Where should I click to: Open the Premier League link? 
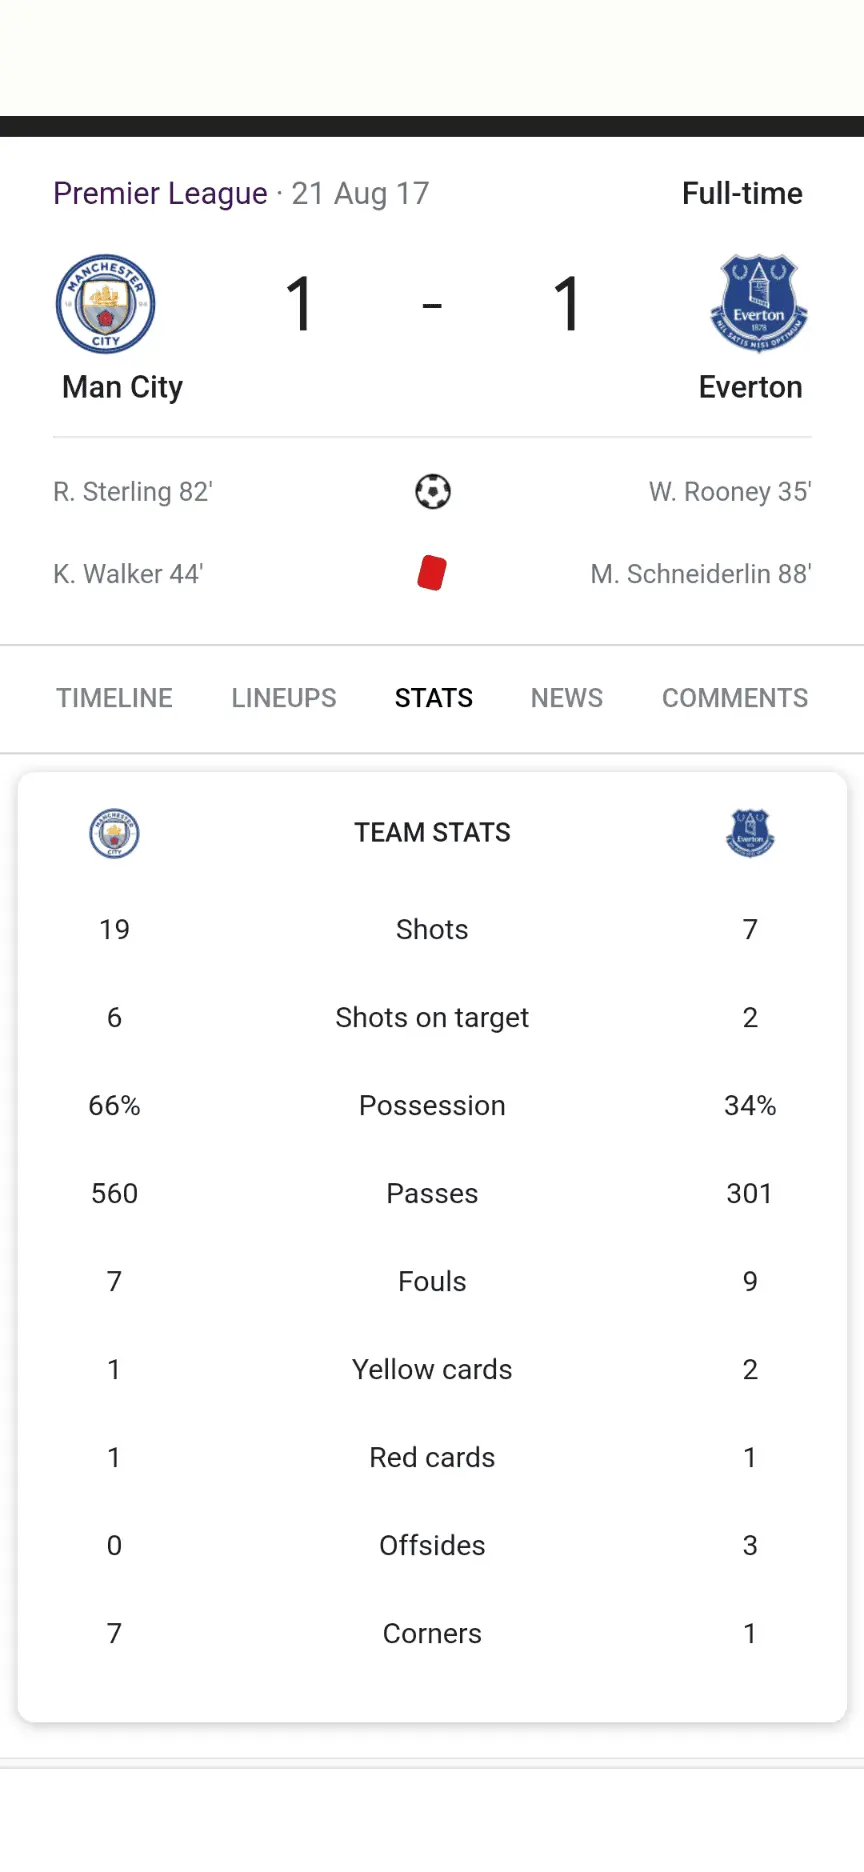pyautogui.click(x=160, y=193)
